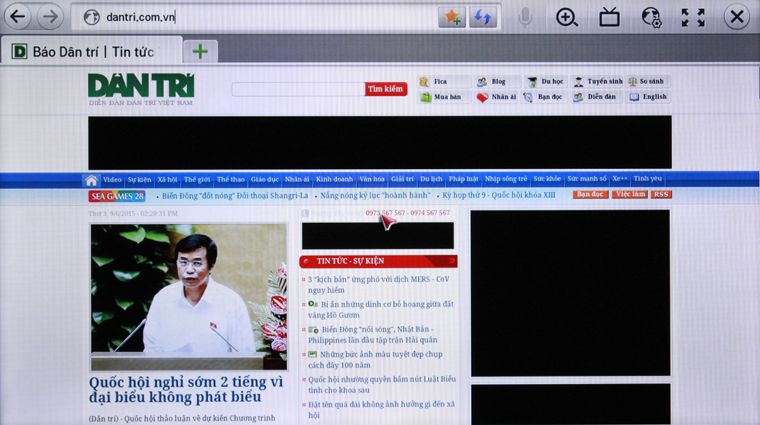Screen dimensions: 760x425
Task: Open the Tình yêu menu item
Action: [x=648, y=179]
